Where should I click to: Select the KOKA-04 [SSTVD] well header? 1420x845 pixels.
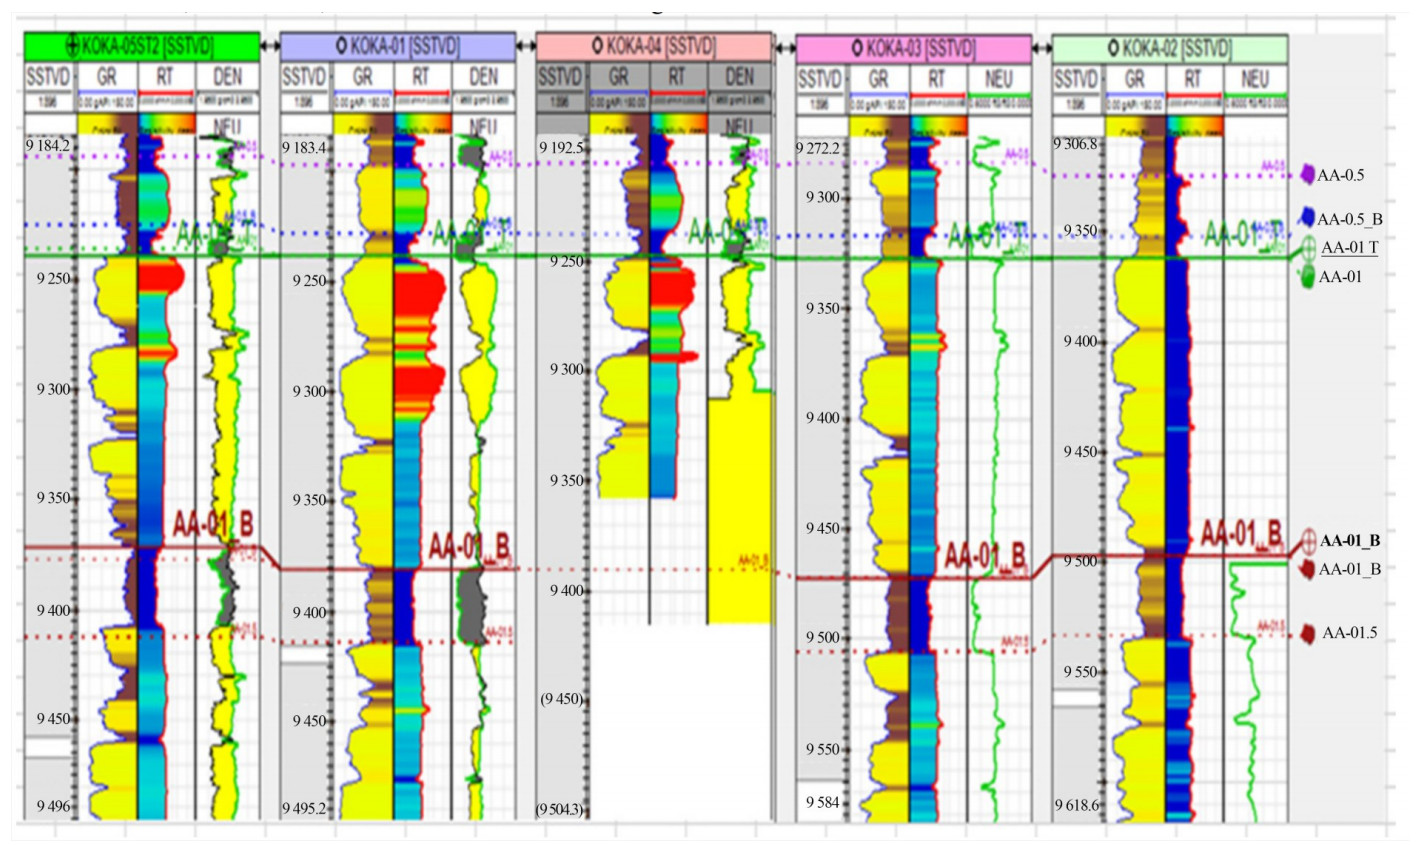[x=654, y=47]
